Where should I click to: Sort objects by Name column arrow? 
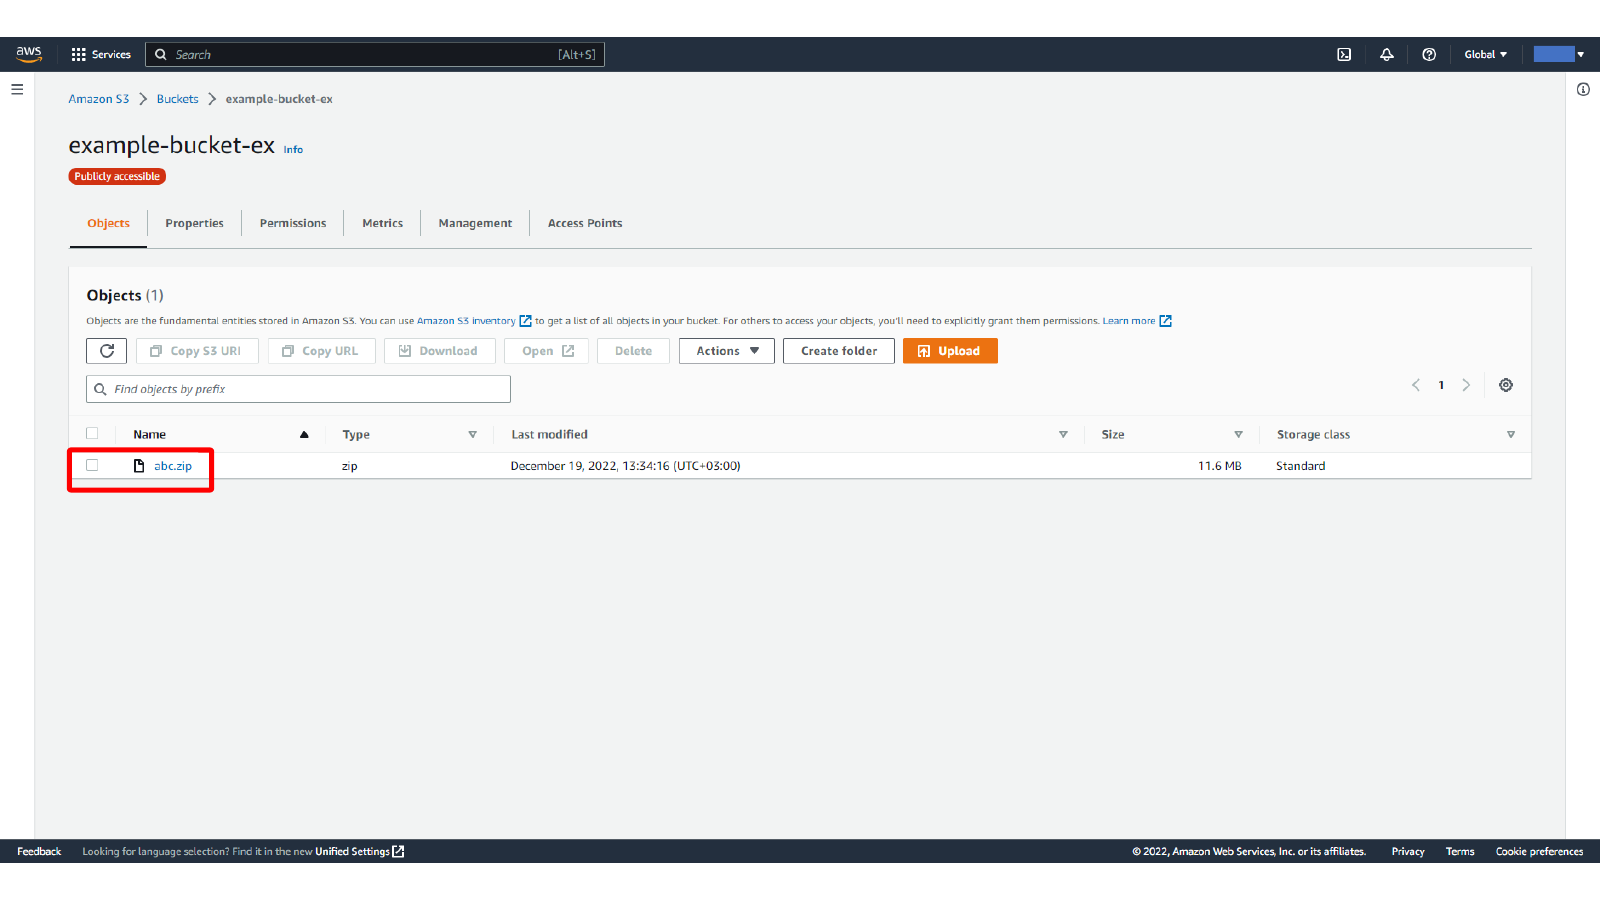tap(304, 434)
